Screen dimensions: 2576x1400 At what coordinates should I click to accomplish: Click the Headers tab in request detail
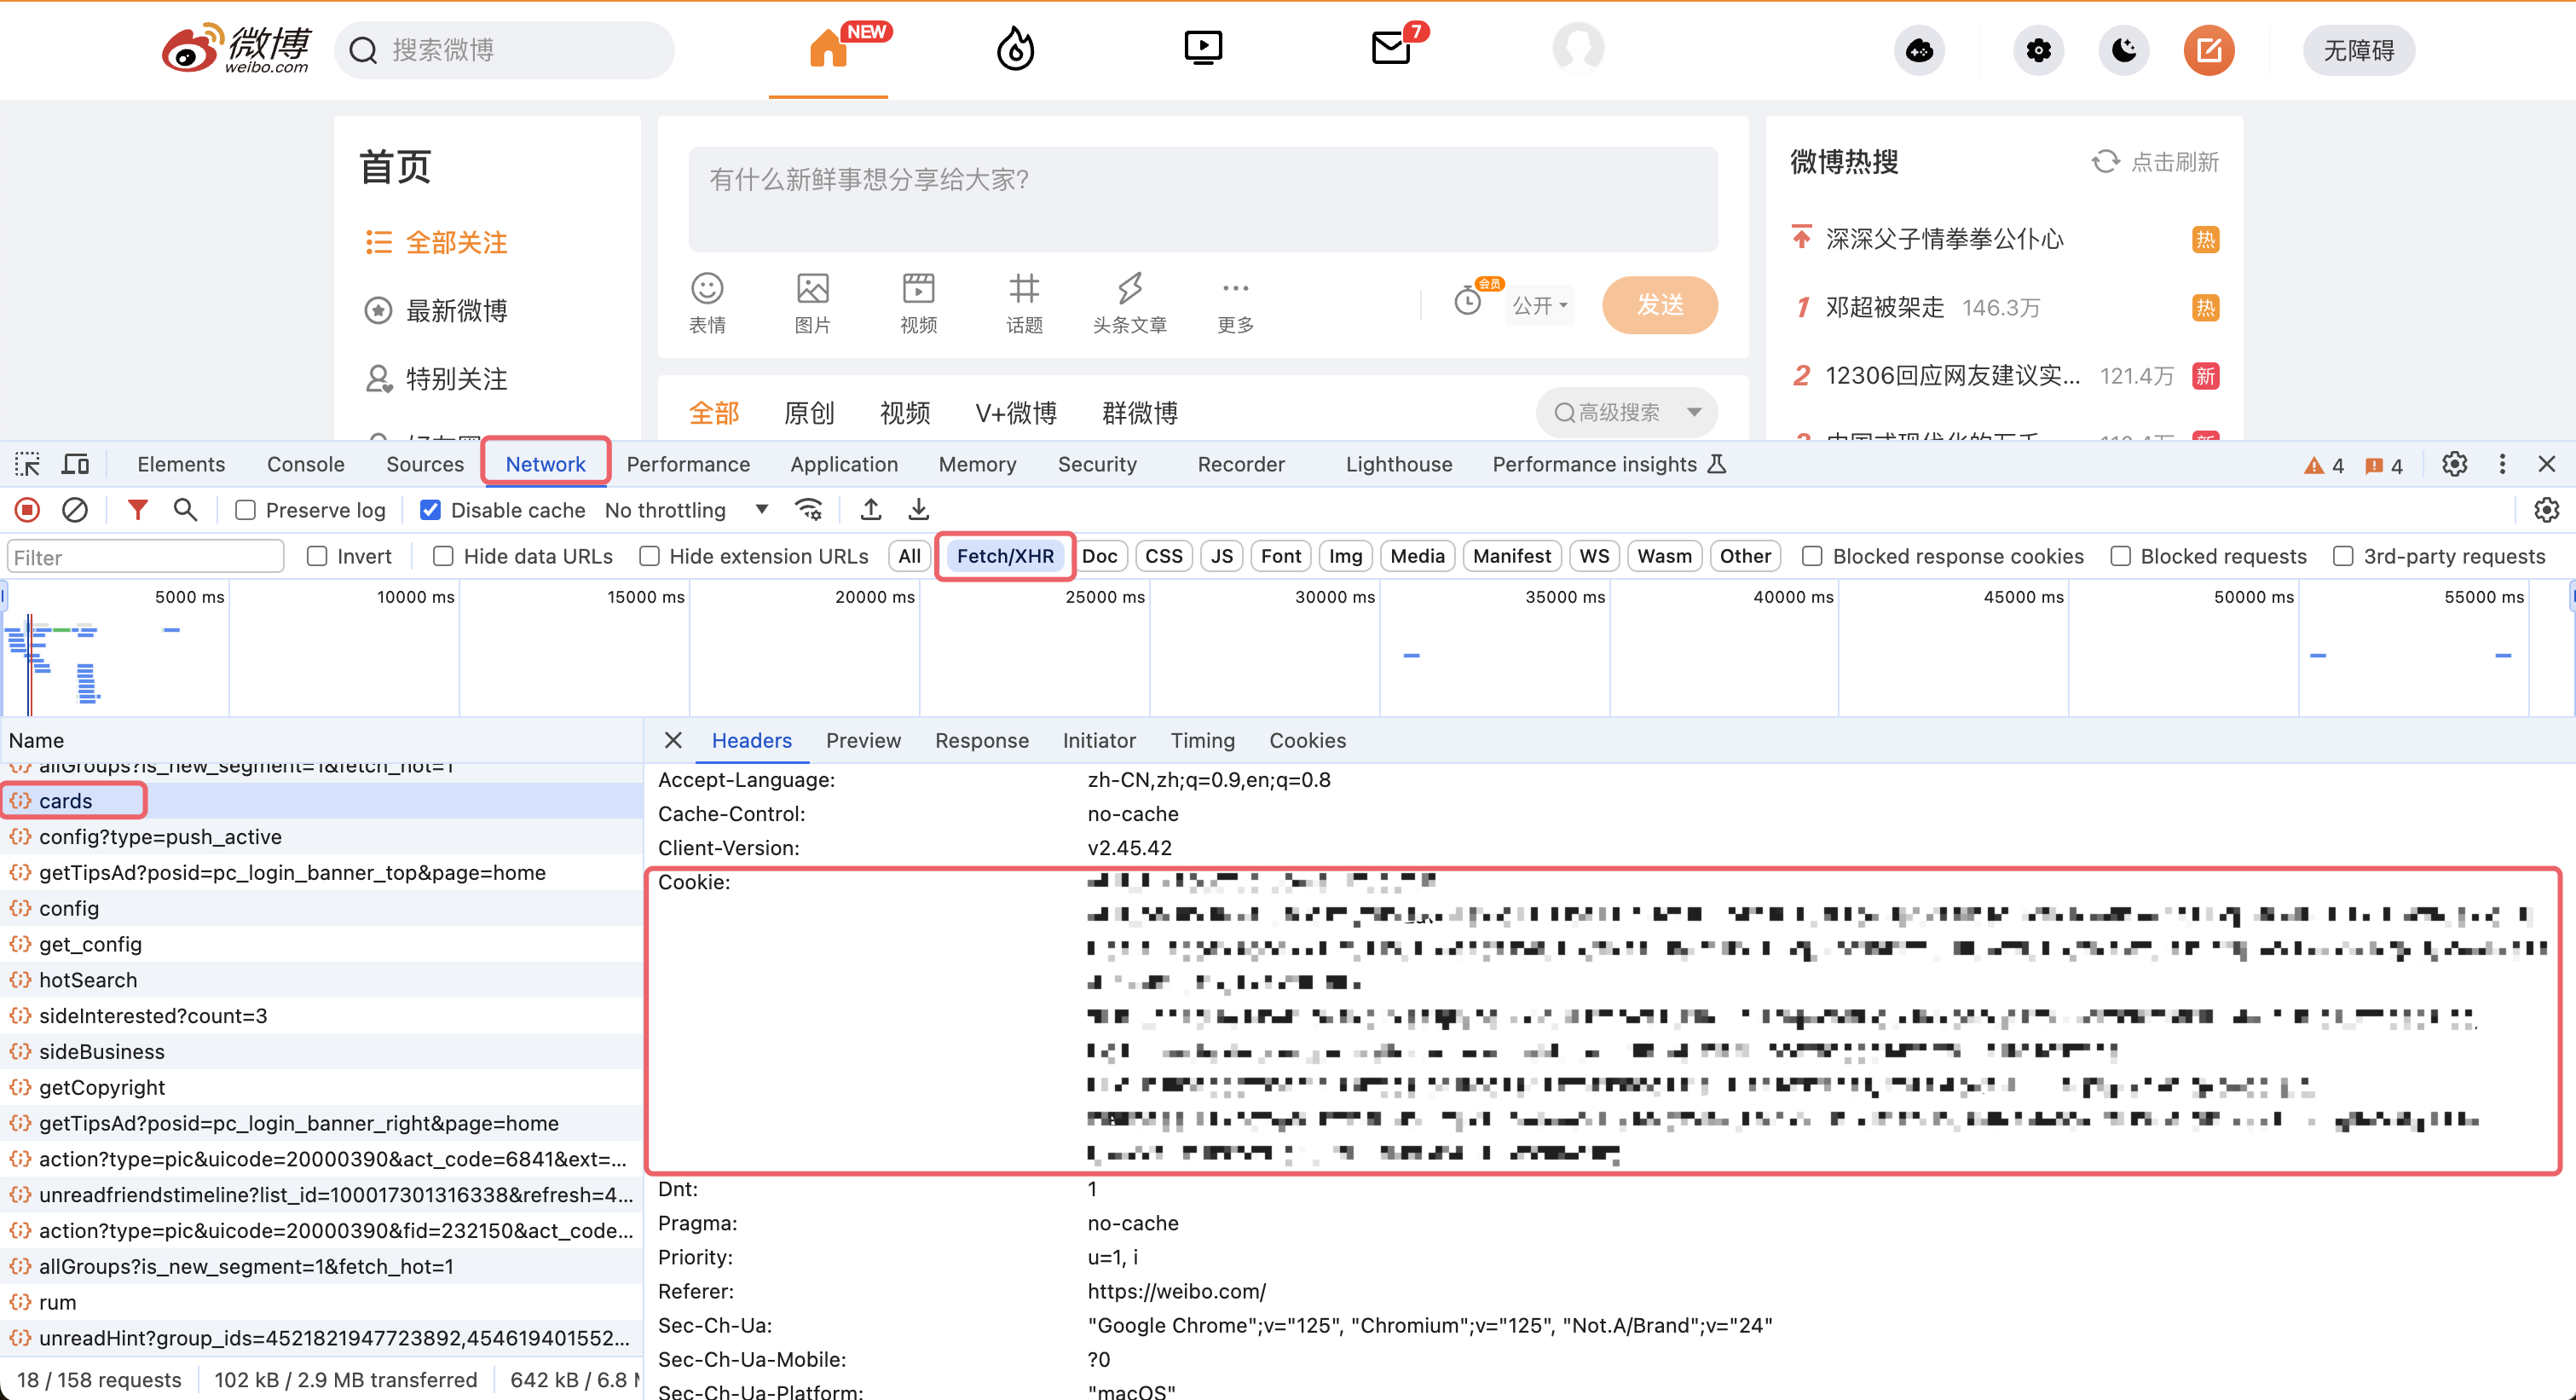(x=751, y=740)
